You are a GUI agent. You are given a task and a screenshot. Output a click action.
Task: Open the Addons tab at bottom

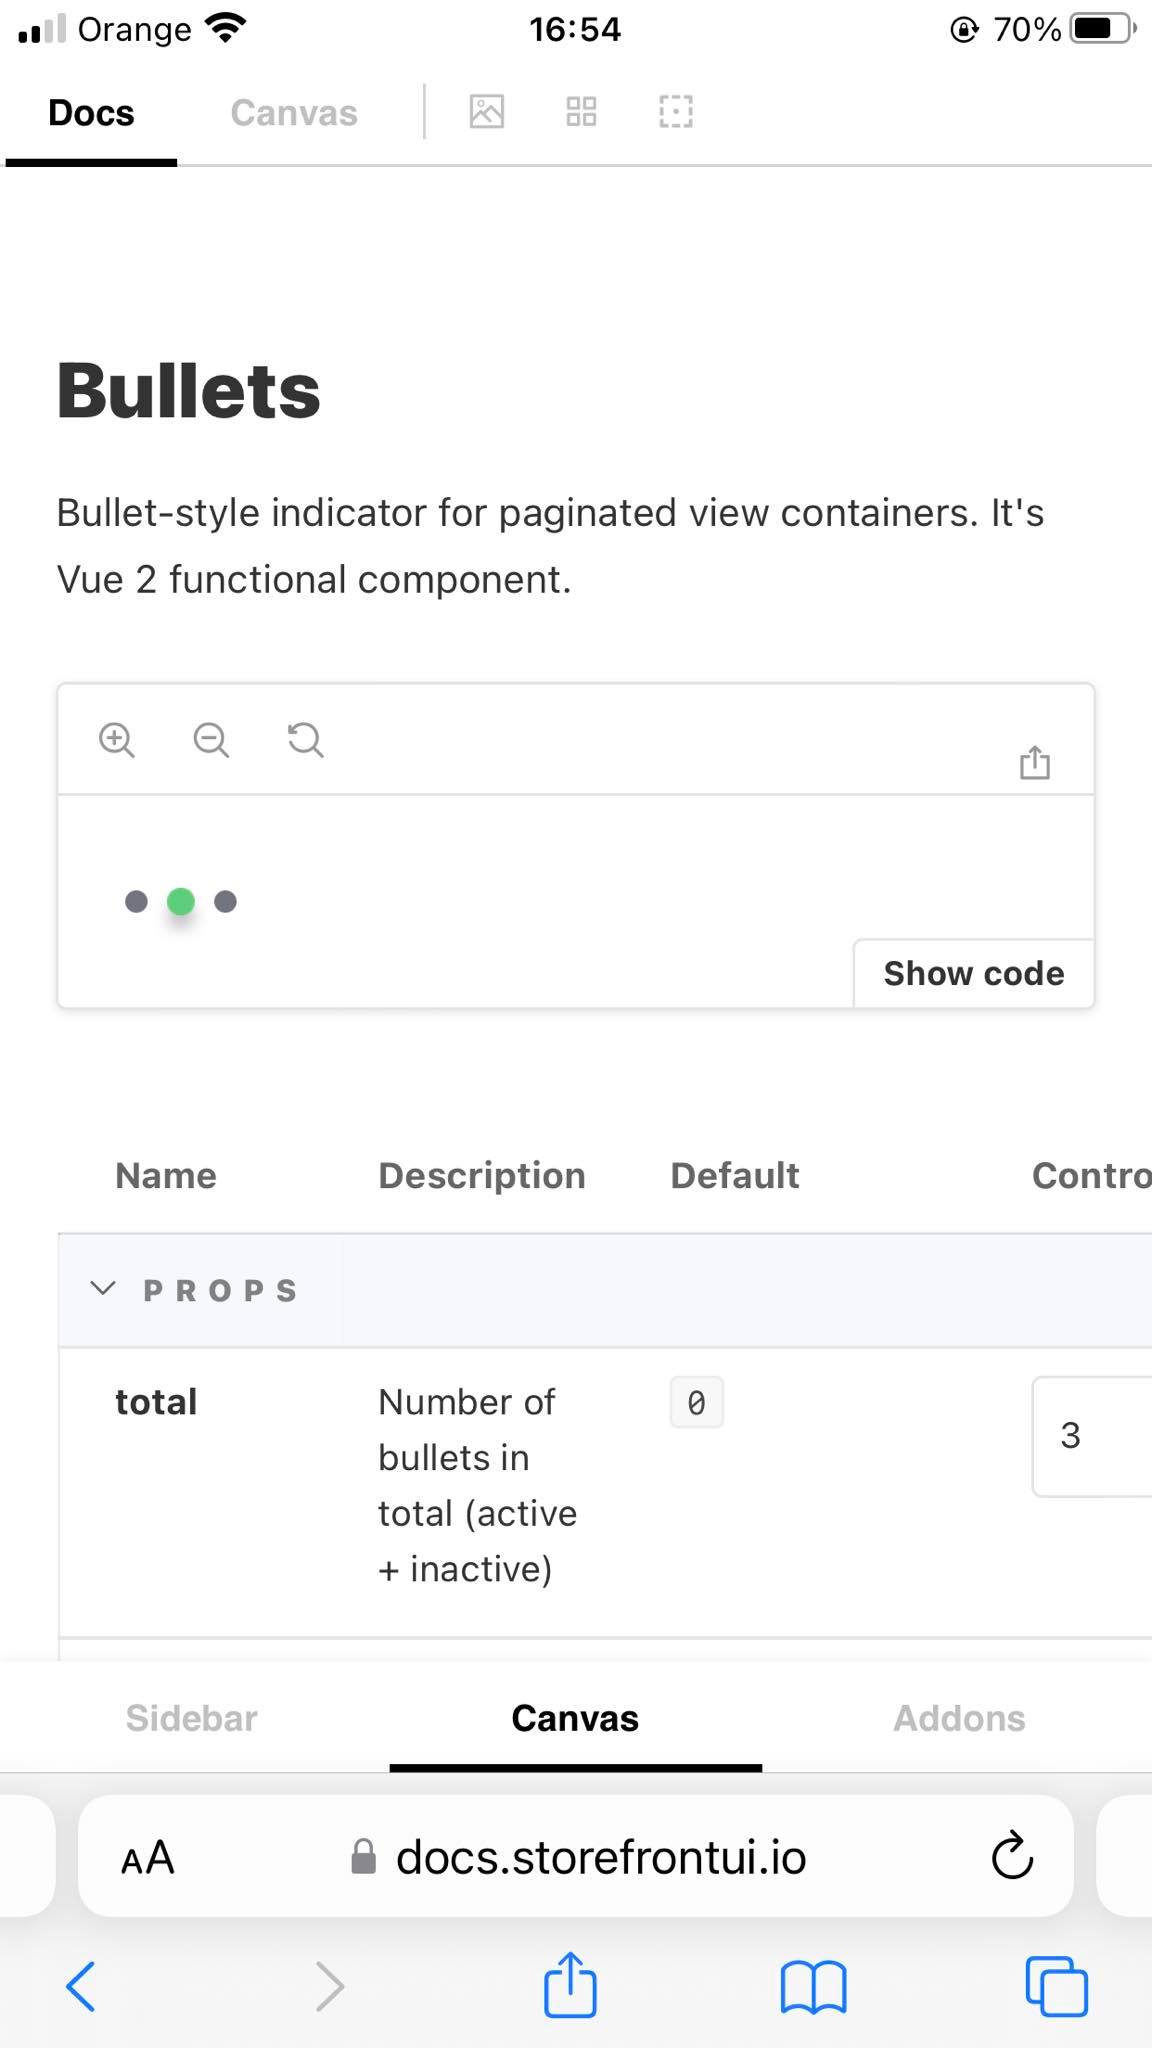point(959,1718)
